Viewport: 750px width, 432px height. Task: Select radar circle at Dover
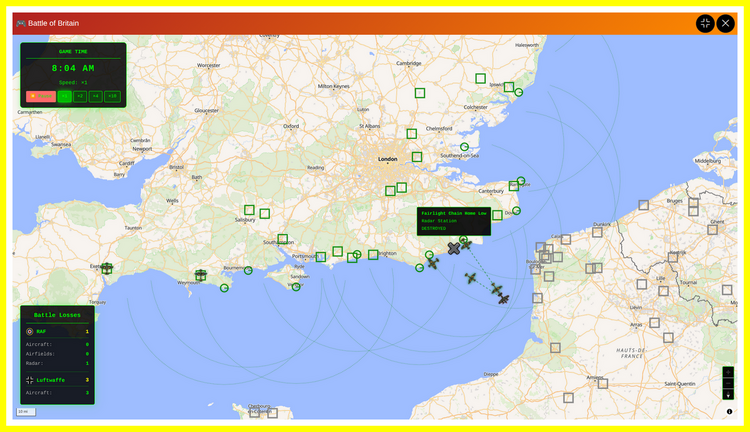pyautogui.click(x=516, y=210)
